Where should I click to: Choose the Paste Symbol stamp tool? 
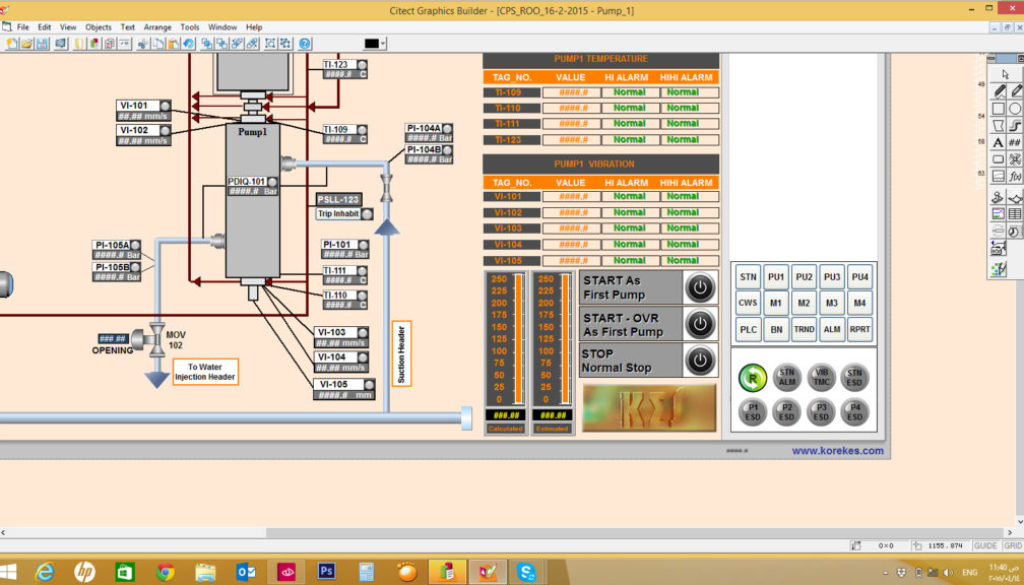[x=999, y=197]
